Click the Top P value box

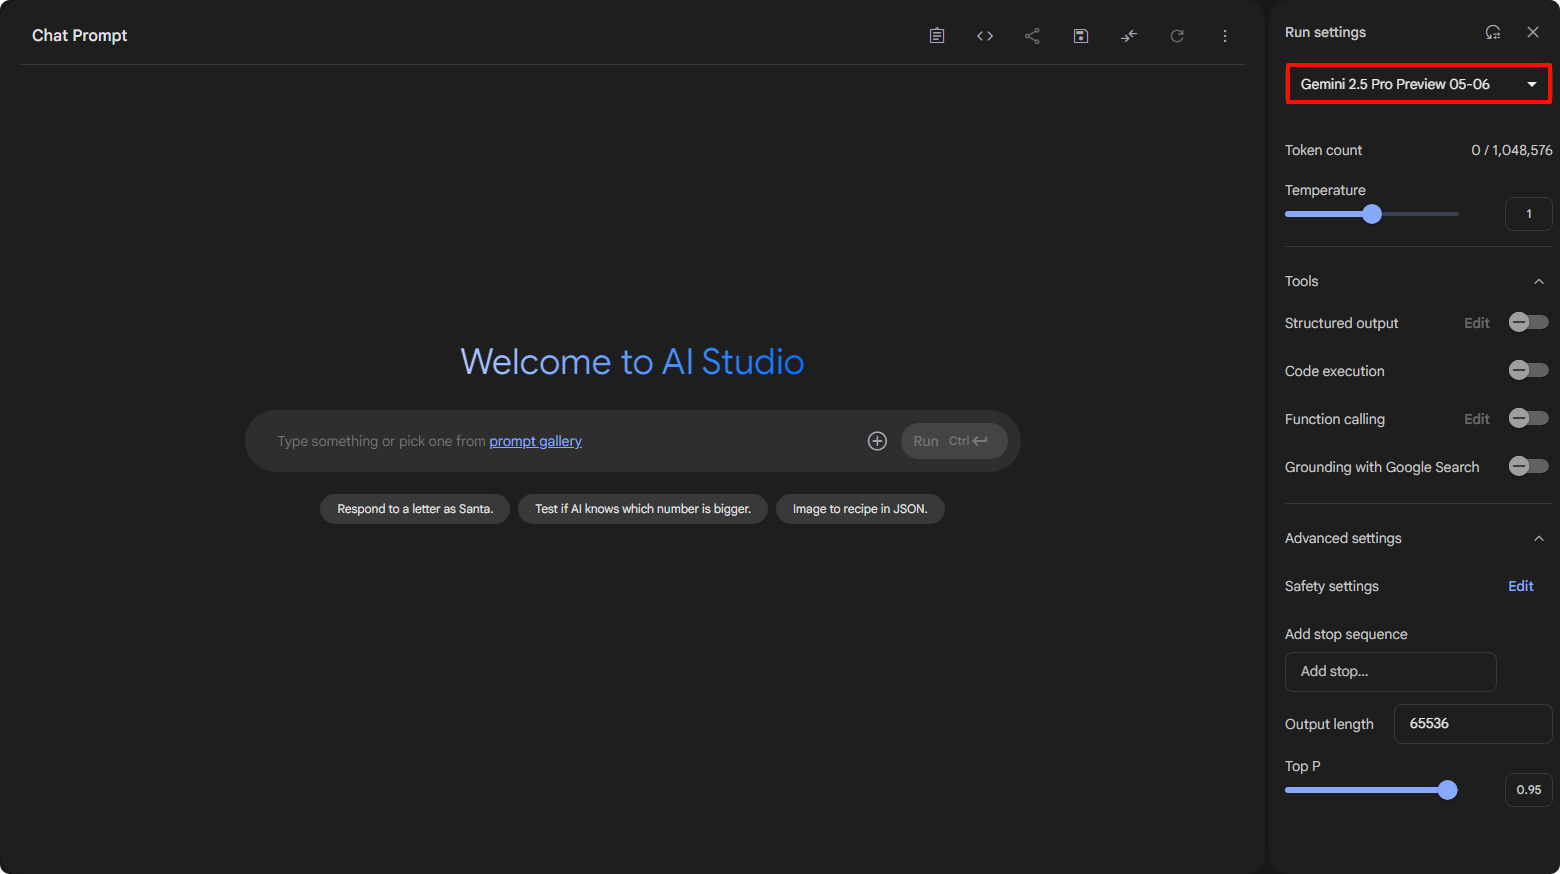point(1528,790)
